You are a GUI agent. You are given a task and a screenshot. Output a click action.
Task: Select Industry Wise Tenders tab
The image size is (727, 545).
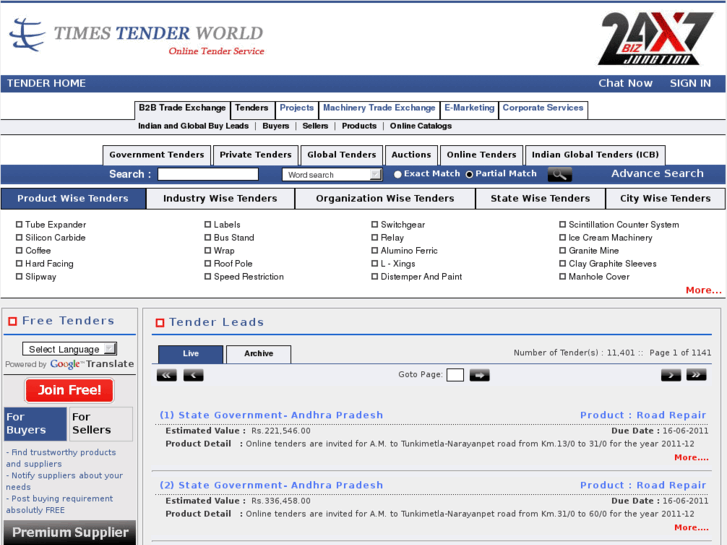[220, 199]
